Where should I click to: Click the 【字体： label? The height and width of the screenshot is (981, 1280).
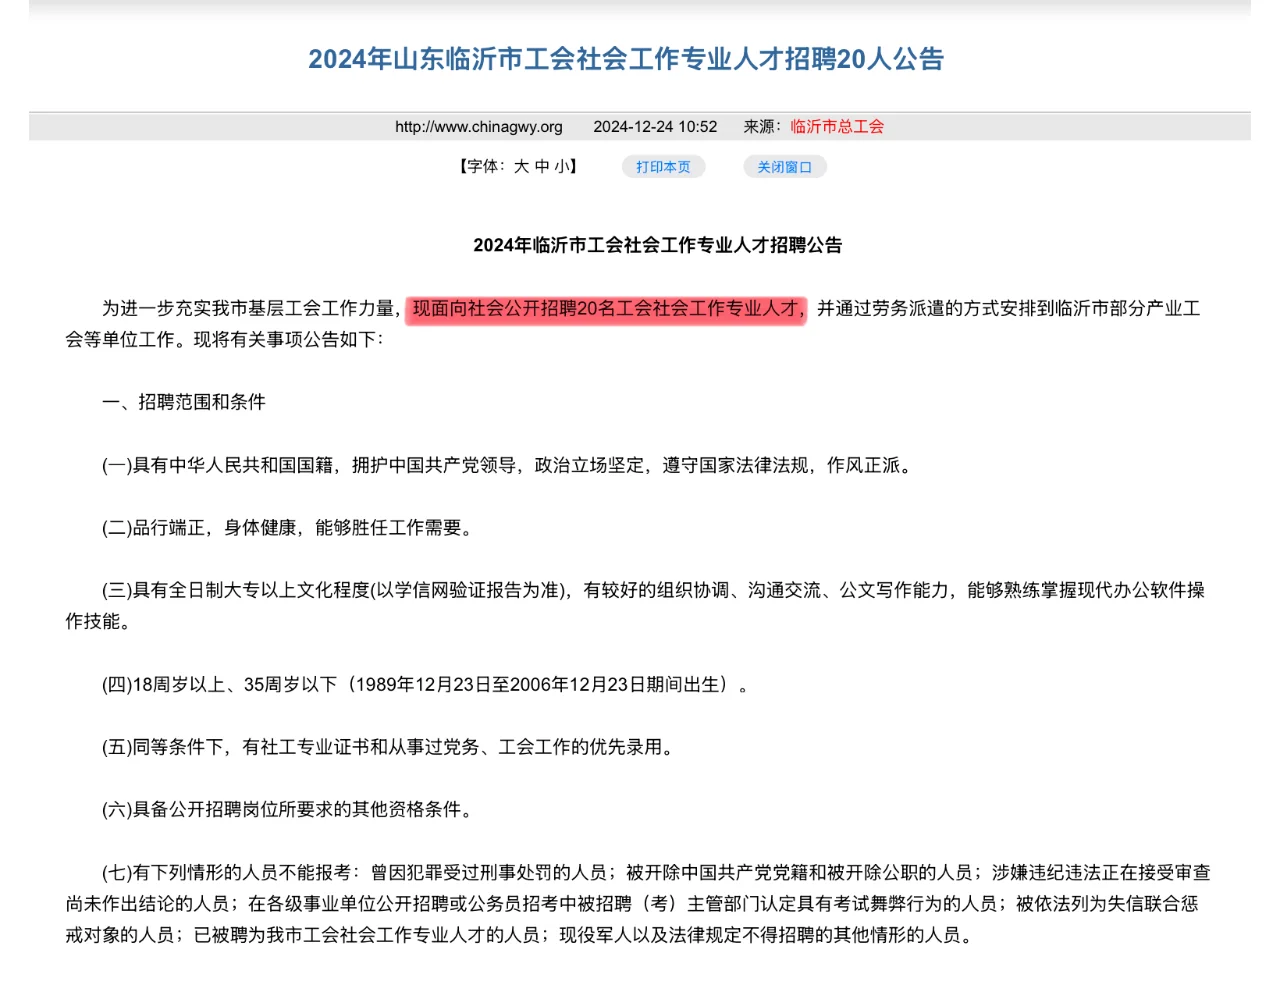coord(482,166)
